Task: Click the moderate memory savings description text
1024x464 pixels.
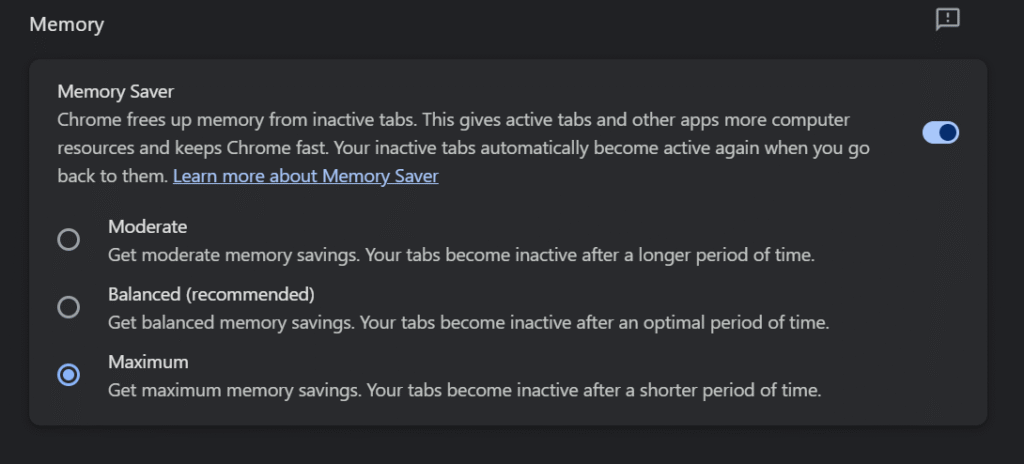Action: click(x=461, y=255)
